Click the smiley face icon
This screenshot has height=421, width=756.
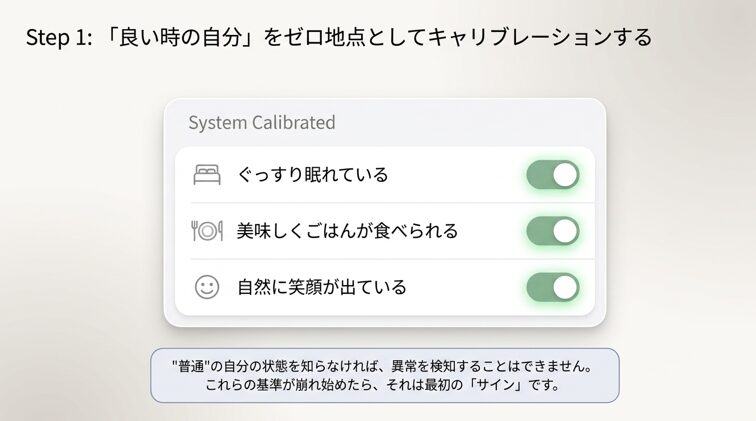point(207,287)
